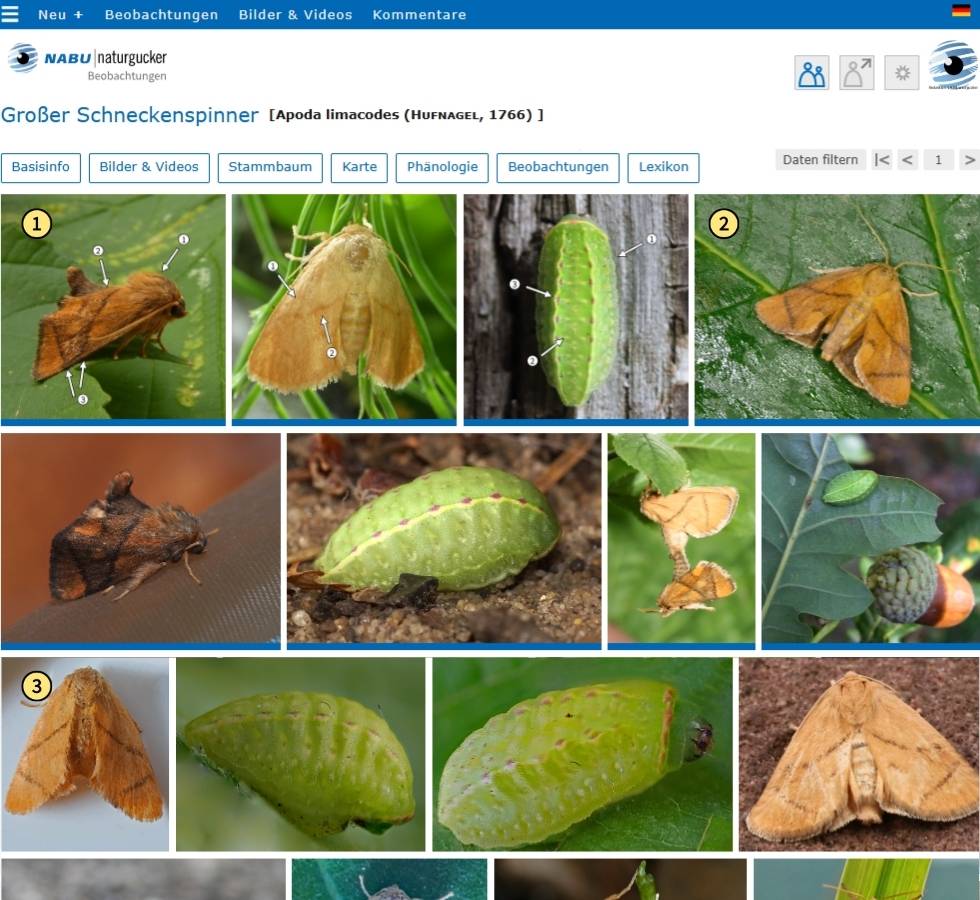Open the settings gear icon
Viewport: 980px width, 900px height.
pyautogui.click(x=901, y=72)
